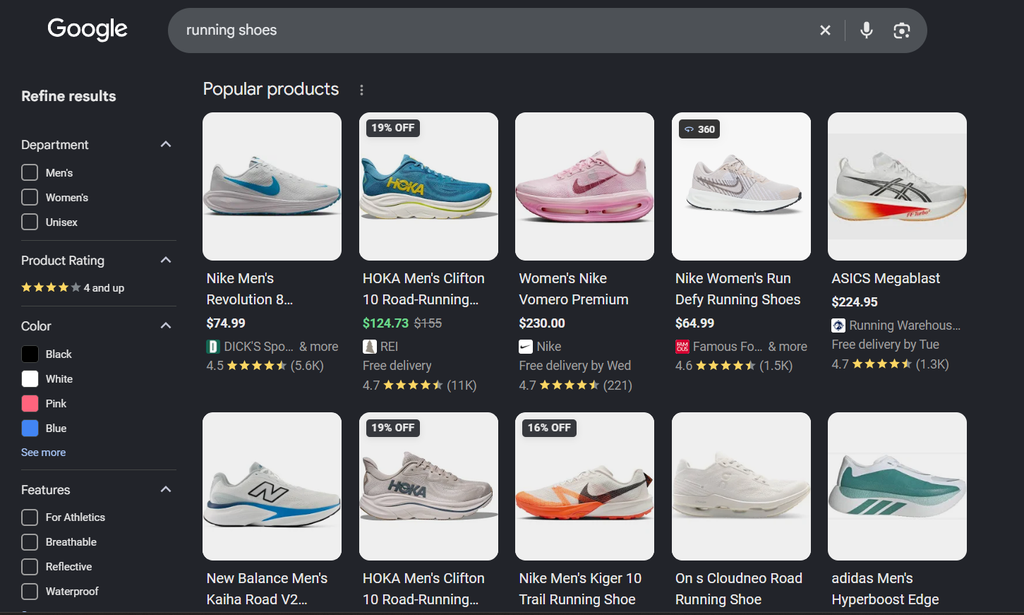This screenshot has height=615, width=1024.
Task: Click the DICK'S Sporting Goods store icon
Action: (x=212, y=347)
